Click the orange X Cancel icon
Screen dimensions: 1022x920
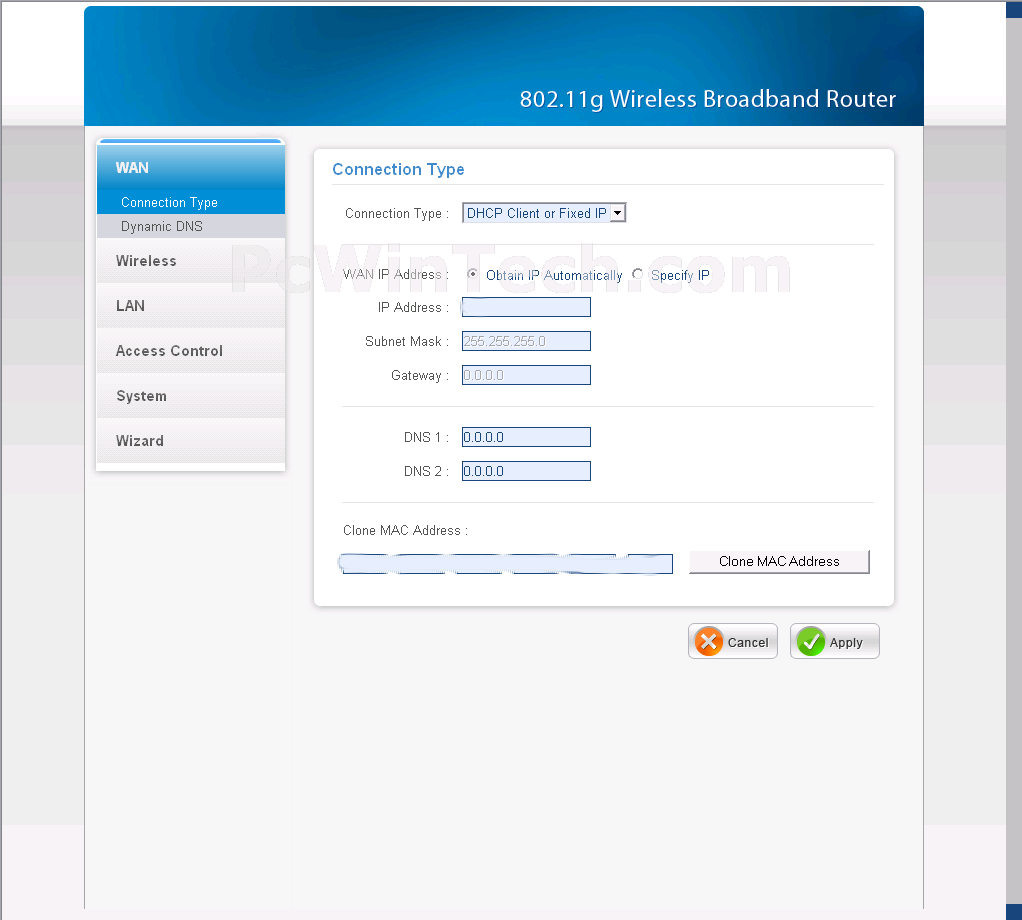(708, 642)
